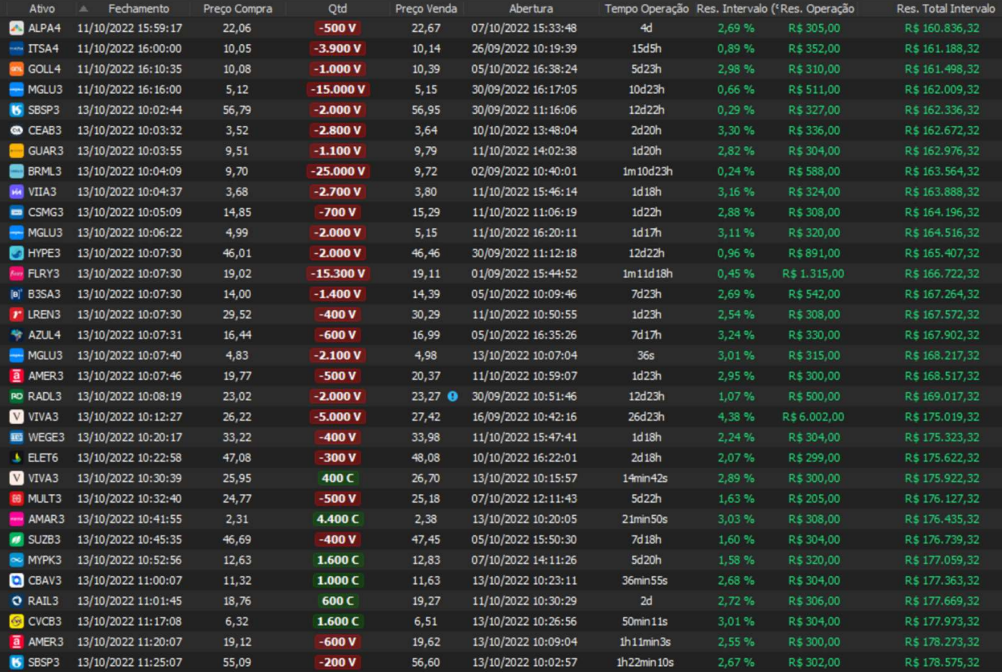Sort by the Preço Compra column header

(x=236, y=8)
